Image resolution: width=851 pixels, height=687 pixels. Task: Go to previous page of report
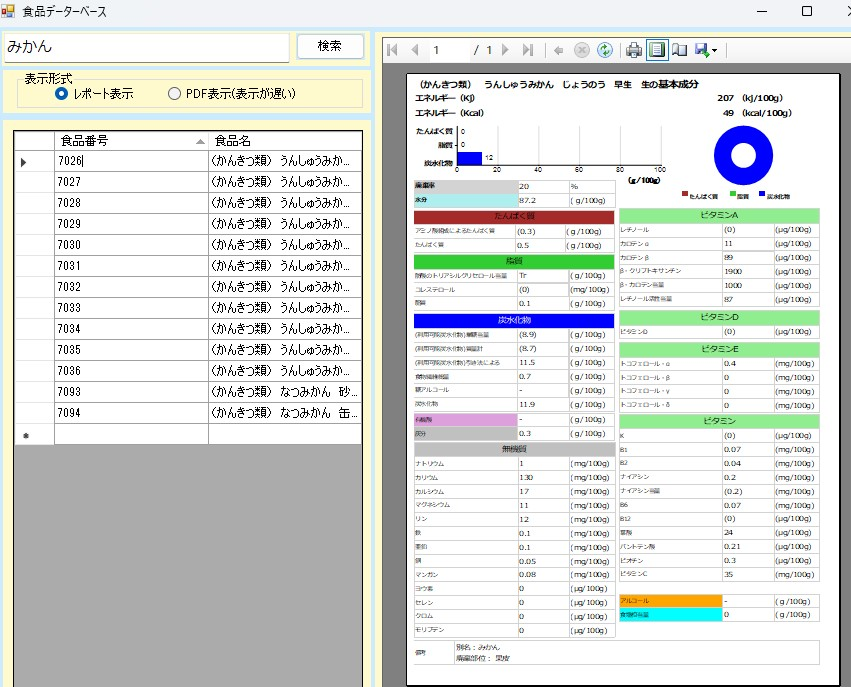pos(413,50)
